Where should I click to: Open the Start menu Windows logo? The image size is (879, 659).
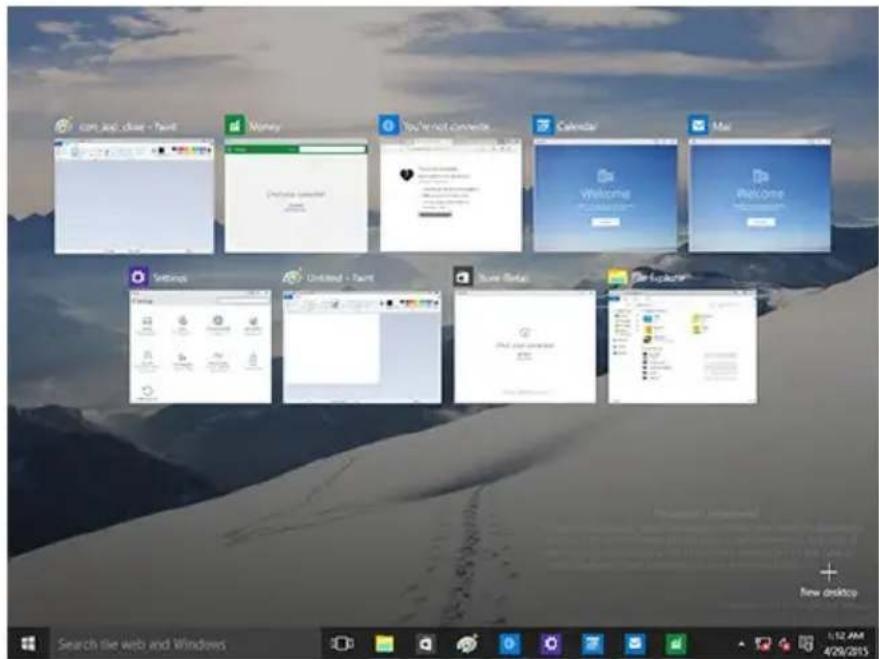[27, 643]
